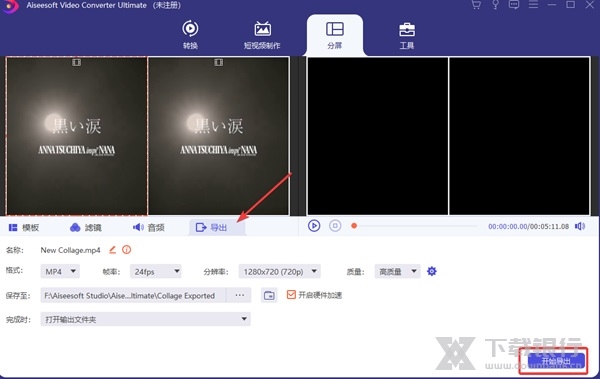Image resolution: width=600 pixels, height=379 pixels.
Task: Open the 导出 export tab
Action: point(217,227)
